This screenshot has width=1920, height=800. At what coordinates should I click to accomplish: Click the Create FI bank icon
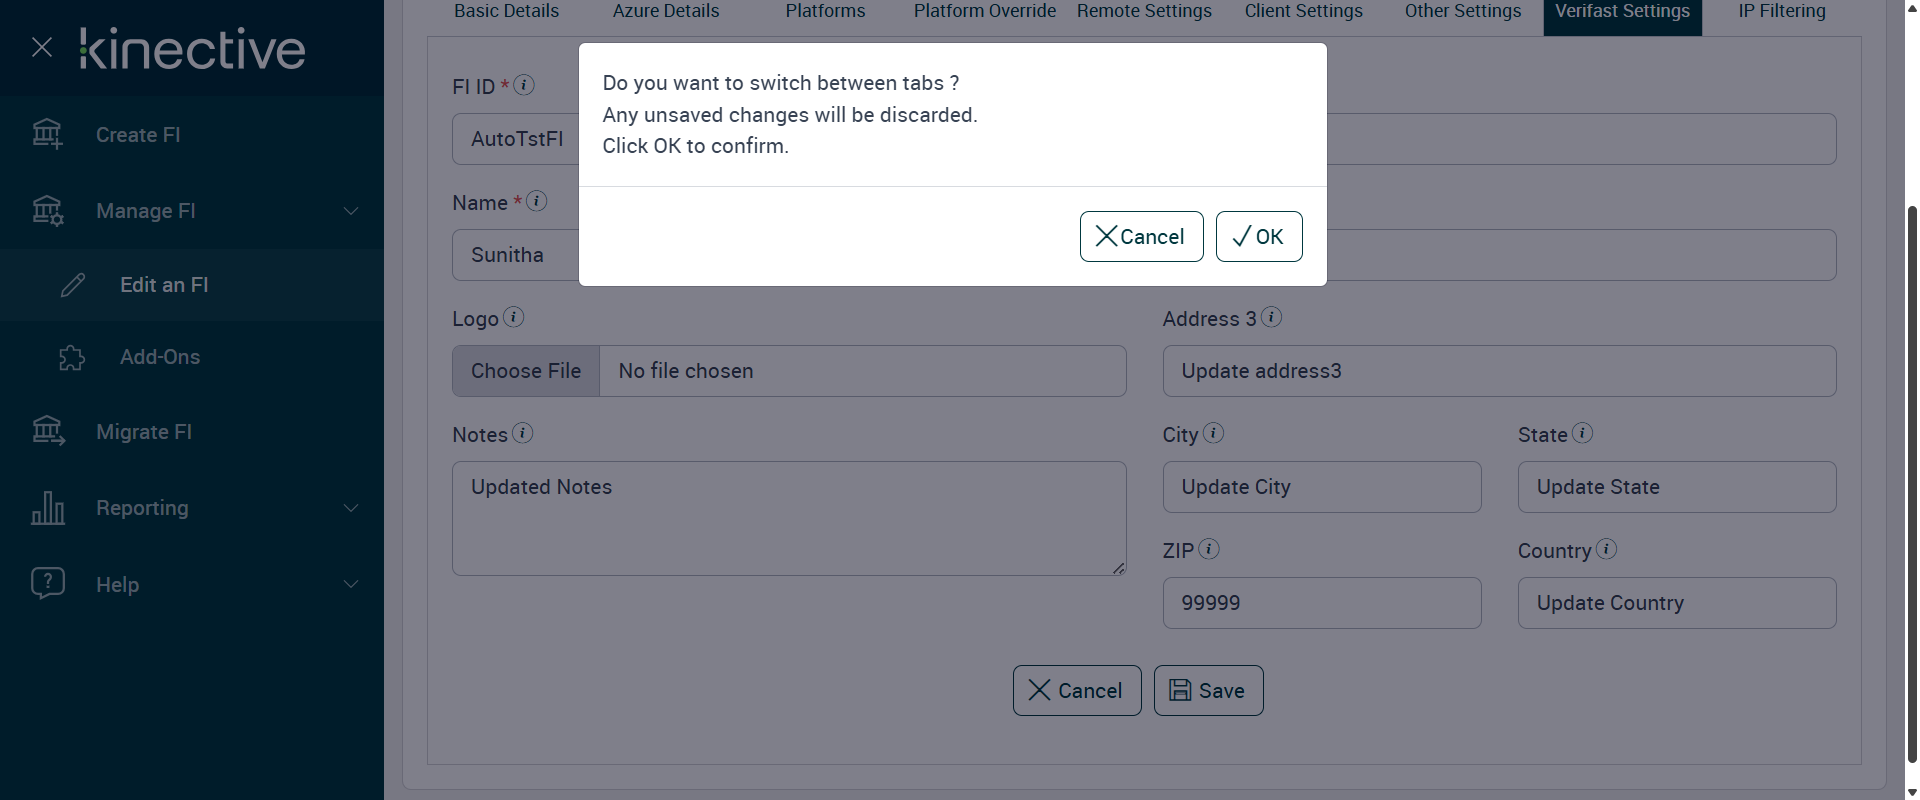click(x=47, y=134)
